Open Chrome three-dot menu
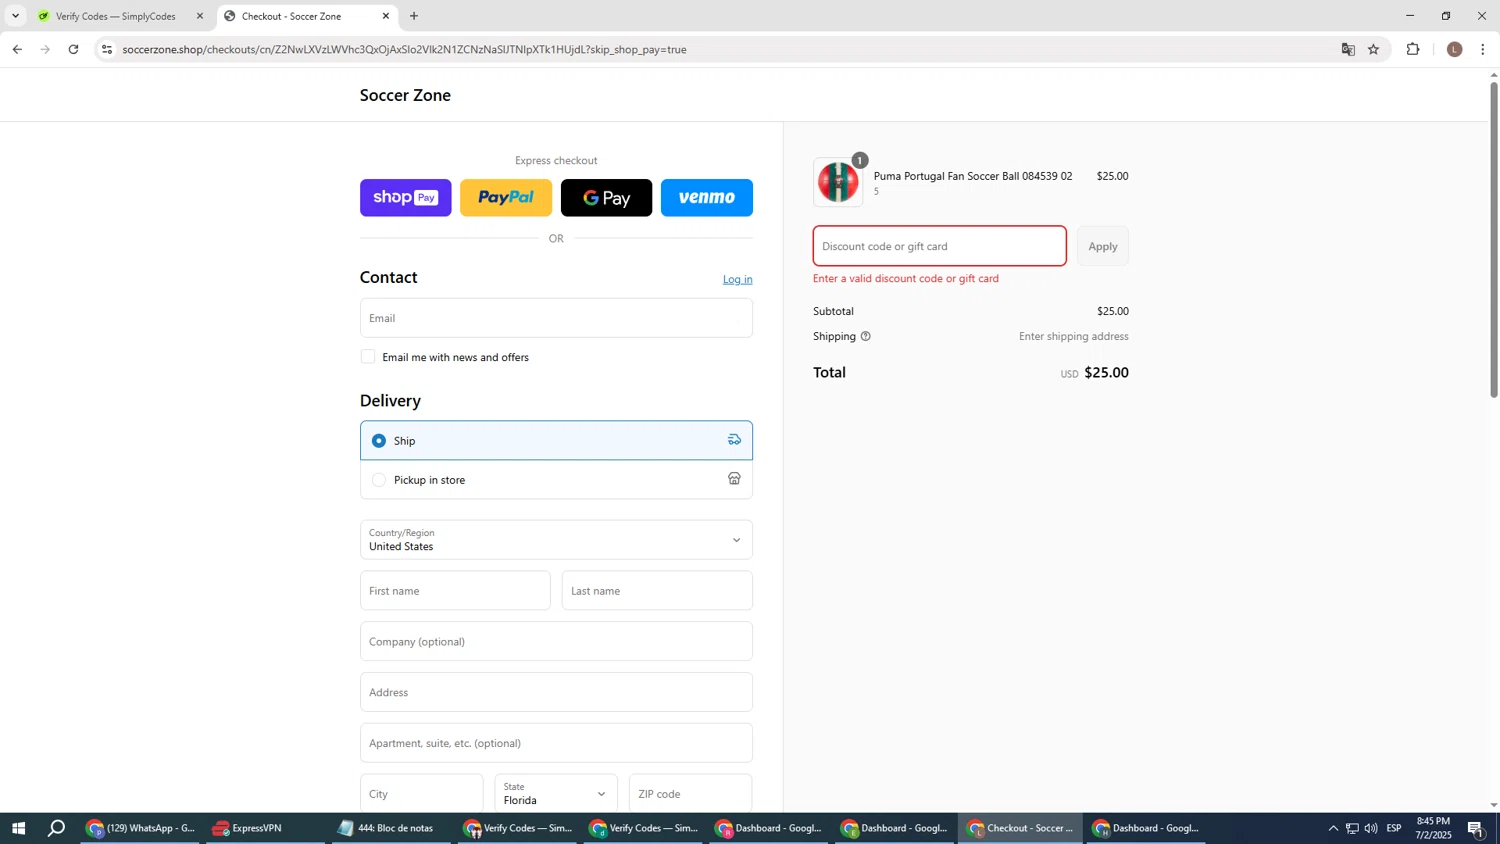Image resolution: width=1500 pixels, height=844 pixels. click(1483, 49)
